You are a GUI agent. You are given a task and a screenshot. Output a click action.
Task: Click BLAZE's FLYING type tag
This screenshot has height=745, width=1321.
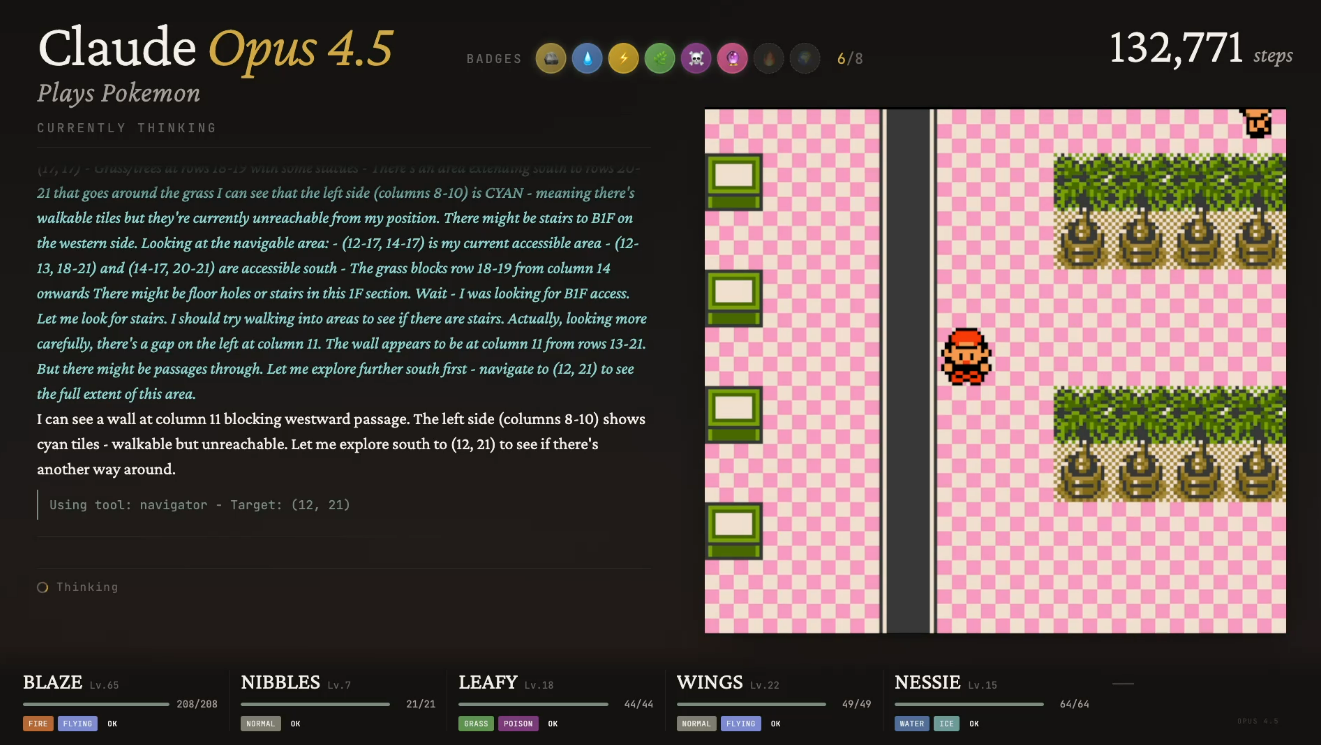point(78,724)
